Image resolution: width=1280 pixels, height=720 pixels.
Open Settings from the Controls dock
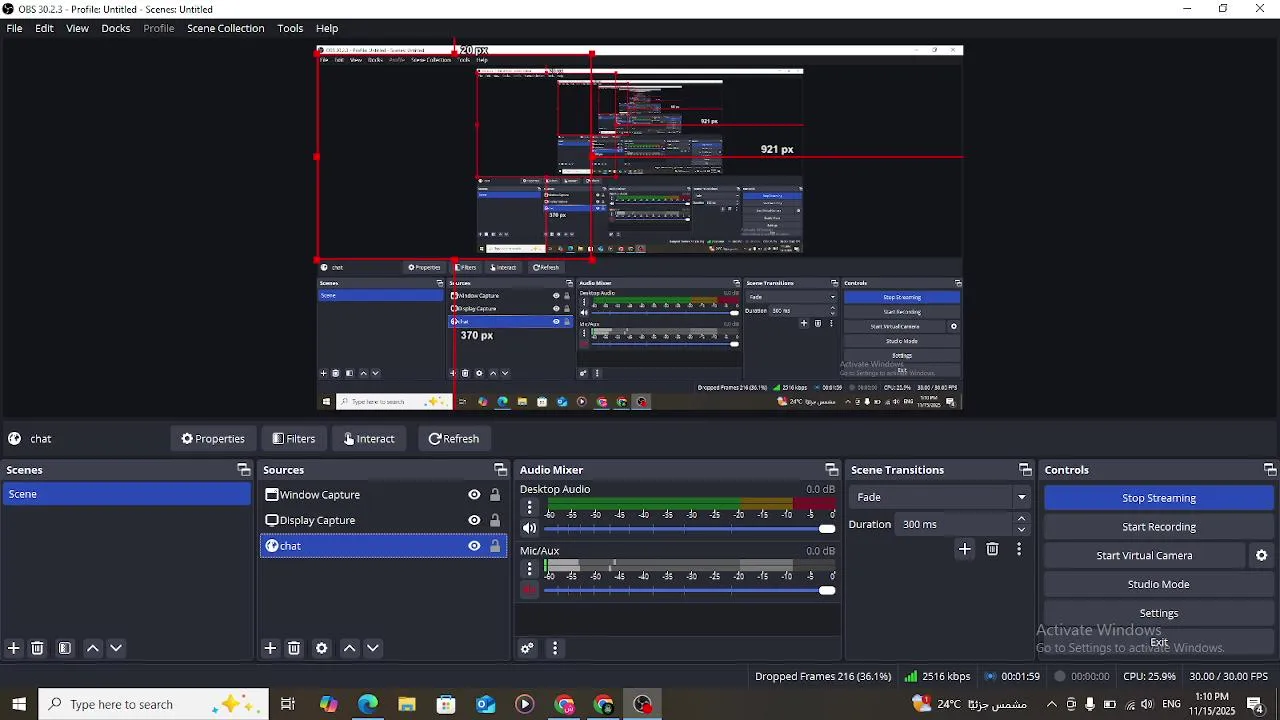(x=1159, y=613)
